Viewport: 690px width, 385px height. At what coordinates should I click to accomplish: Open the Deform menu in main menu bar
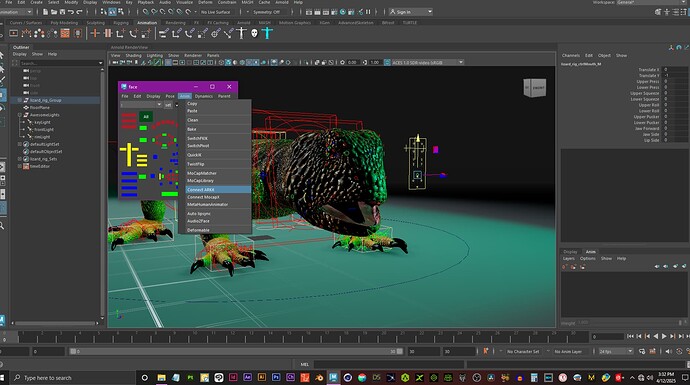tap(205, 2)
